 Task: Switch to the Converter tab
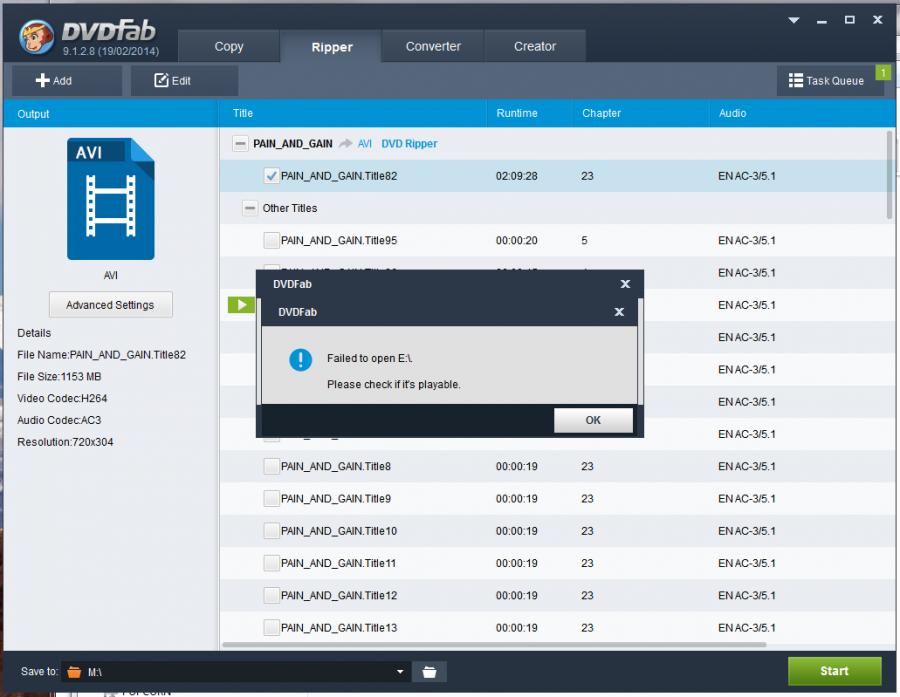point(433,46)
